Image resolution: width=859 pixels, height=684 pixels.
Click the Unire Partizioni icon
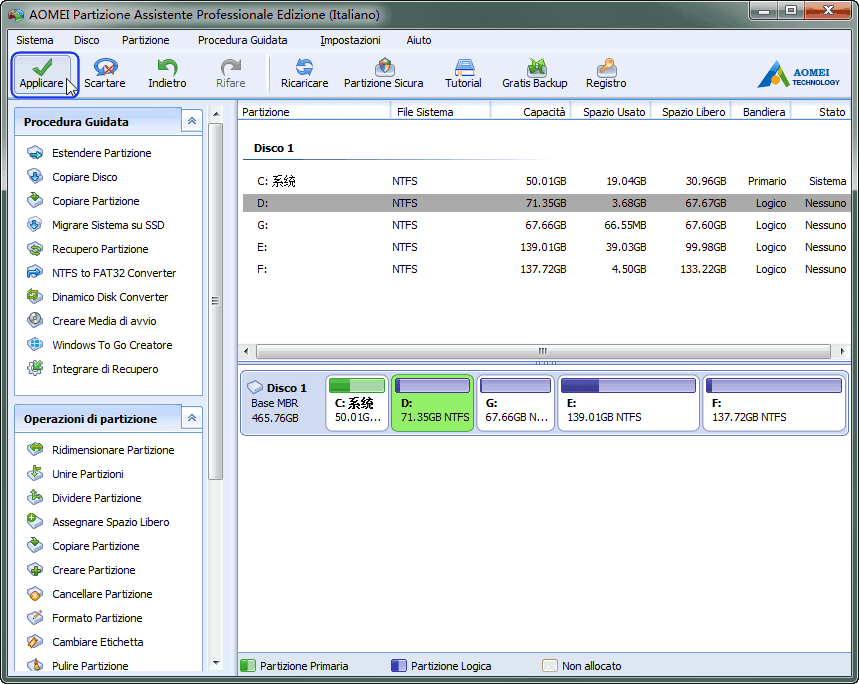point(35,474)
